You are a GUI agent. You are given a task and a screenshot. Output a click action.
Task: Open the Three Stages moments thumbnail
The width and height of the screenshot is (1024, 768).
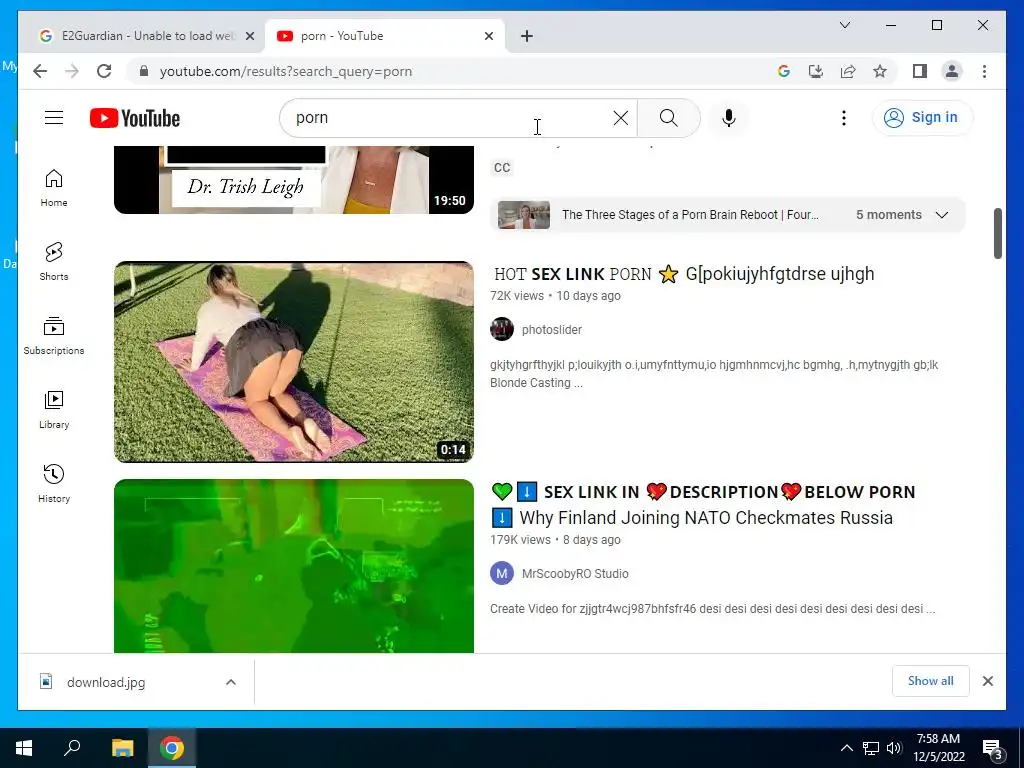[x=524, y=215]
